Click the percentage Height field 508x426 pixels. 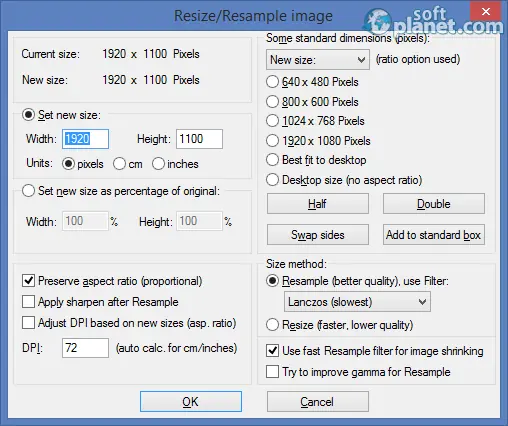coord(199,221)
